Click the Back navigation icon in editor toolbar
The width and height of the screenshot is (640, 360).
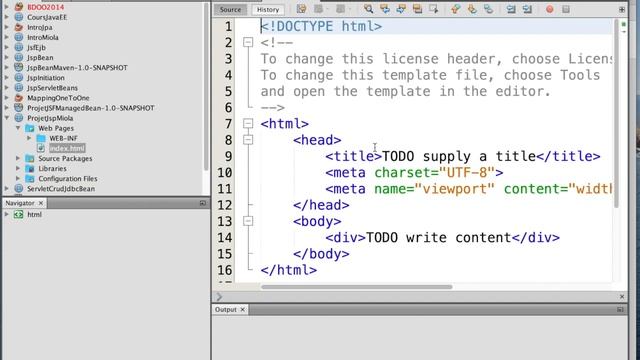click(x=318, y=9)
